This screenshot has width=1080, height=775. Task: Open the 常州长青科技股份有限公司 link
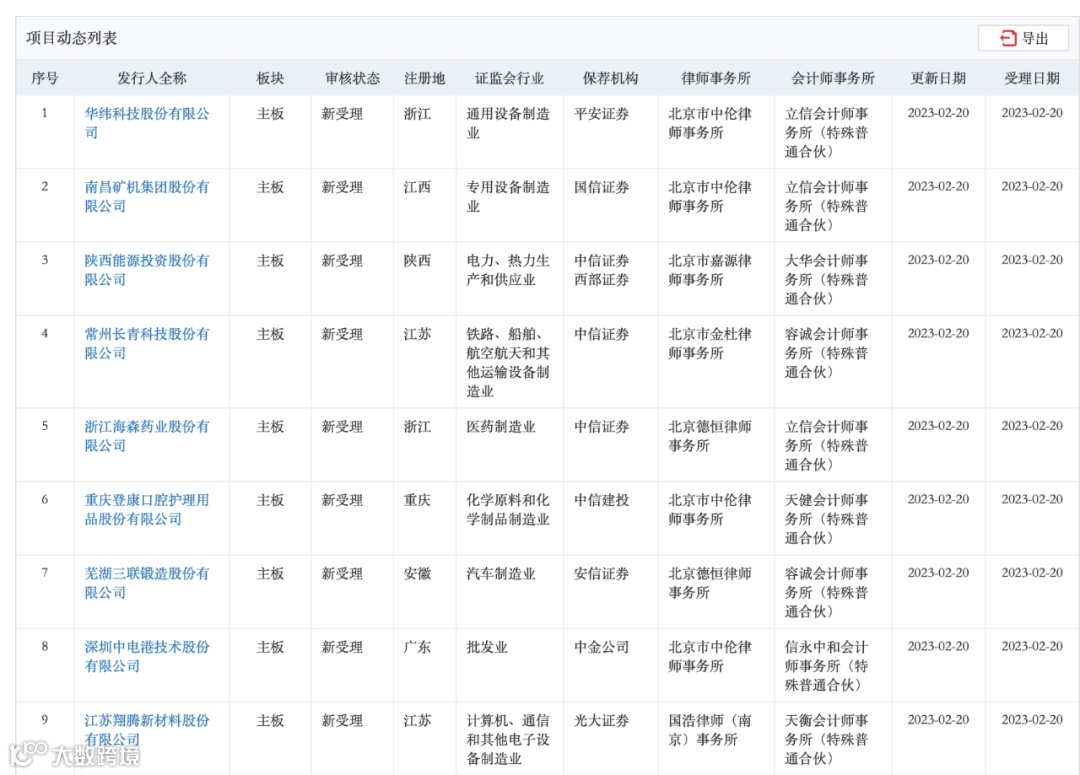(147, 344)
